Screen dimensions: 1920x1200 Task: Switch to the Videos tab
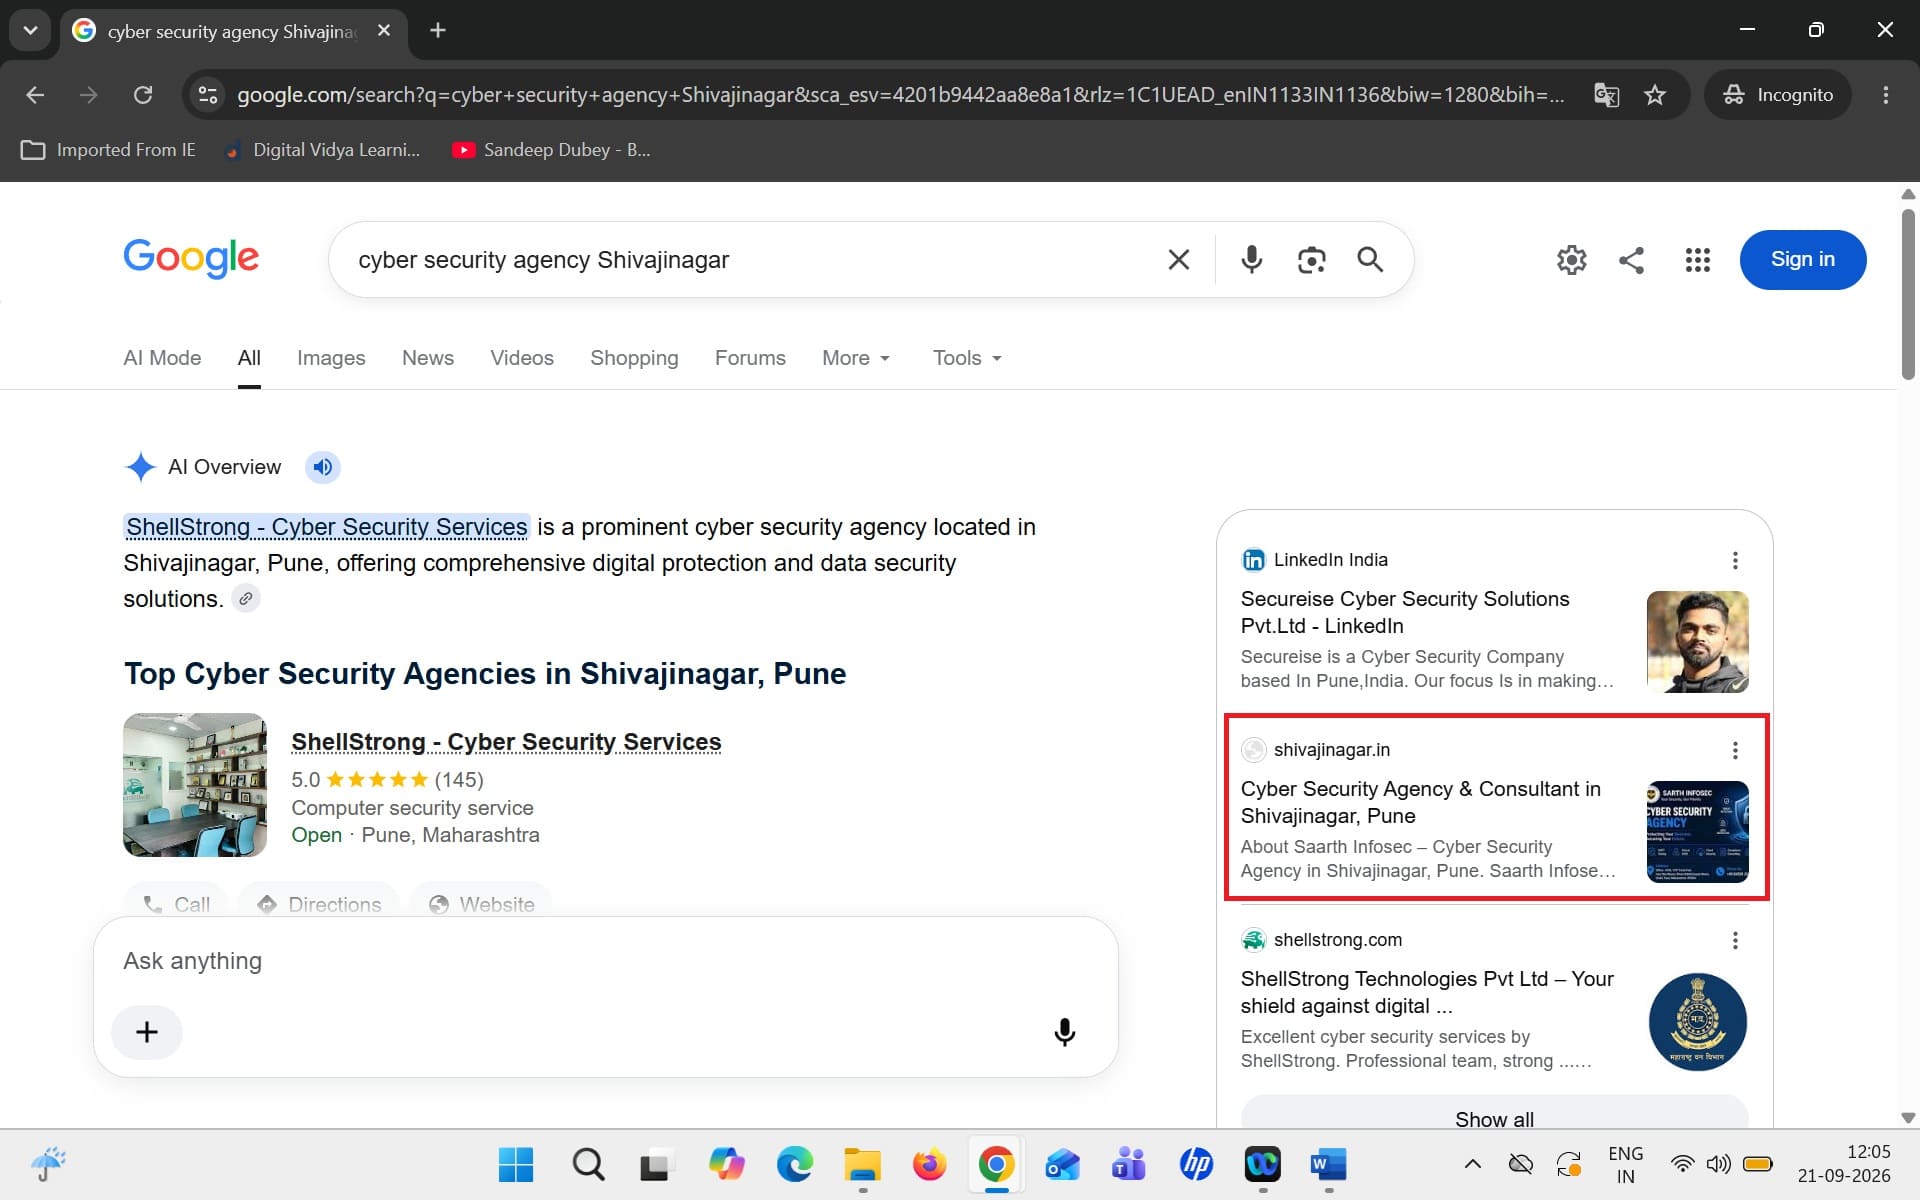point(522,358)
